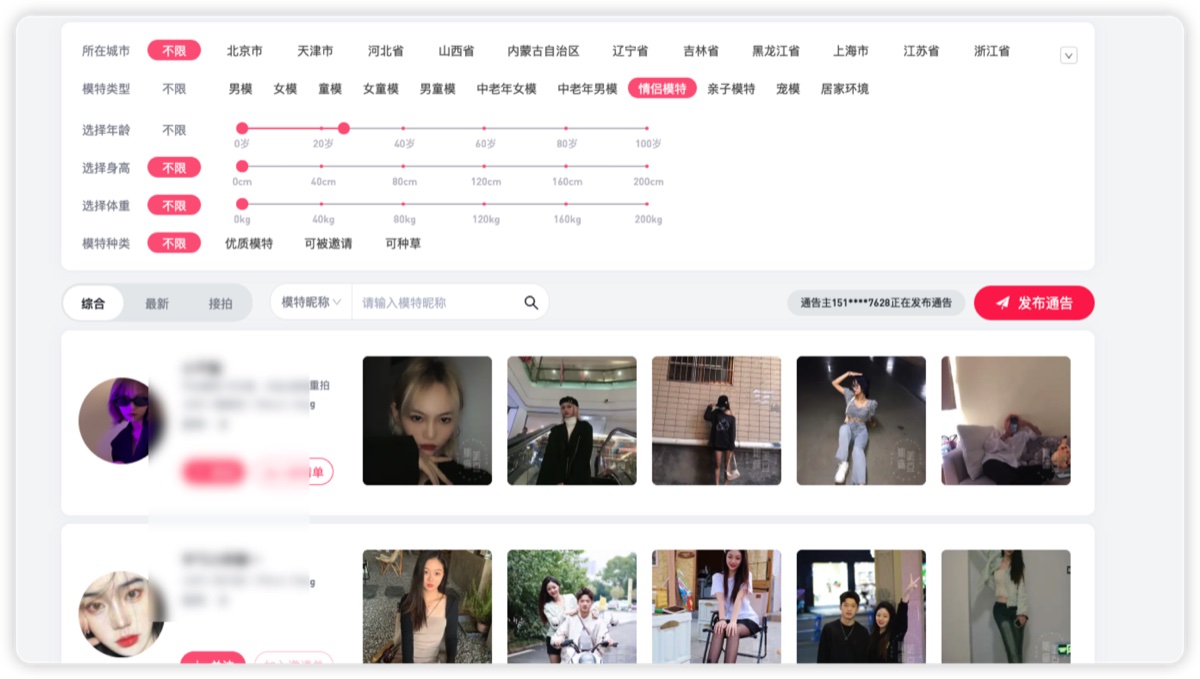1200x679 pixels.
Task: Filter by 可被邀请 category
Action: coord(328,243)
